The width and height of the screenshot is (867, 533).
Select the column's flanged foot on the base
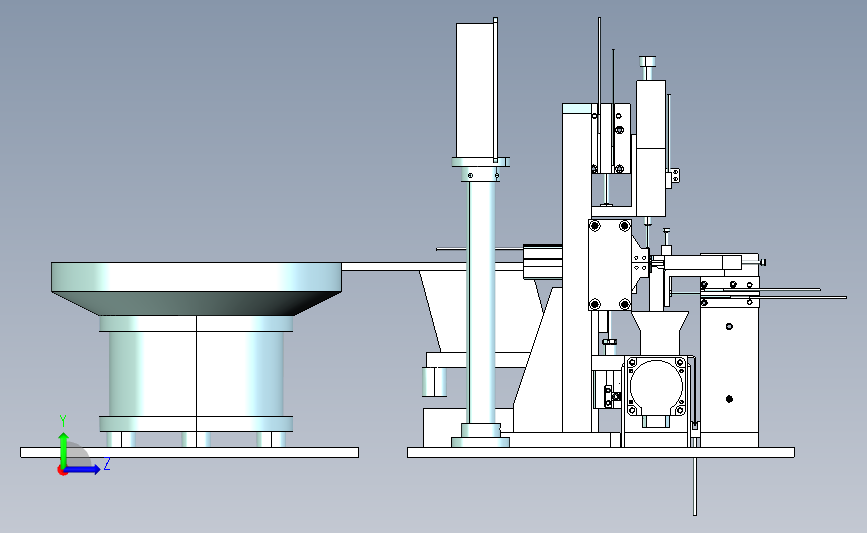click(480, 435)
